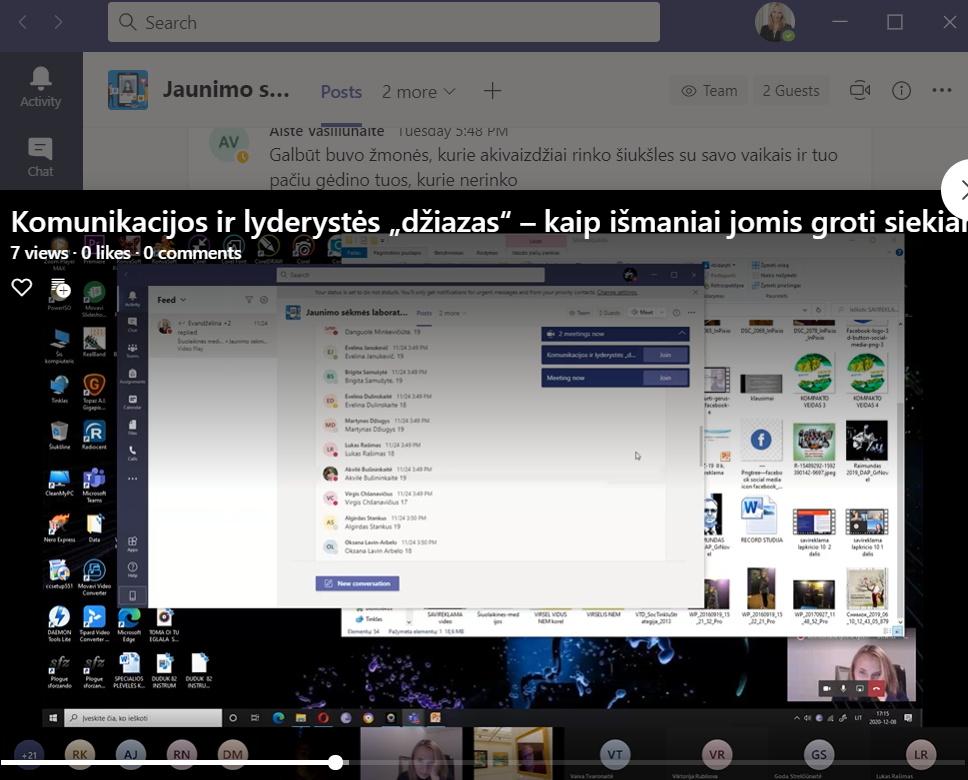Viewport: 968px width, 780px height.
Task: Select the 'RECORD STUDIJA' Word document
Action: [761, 520]
